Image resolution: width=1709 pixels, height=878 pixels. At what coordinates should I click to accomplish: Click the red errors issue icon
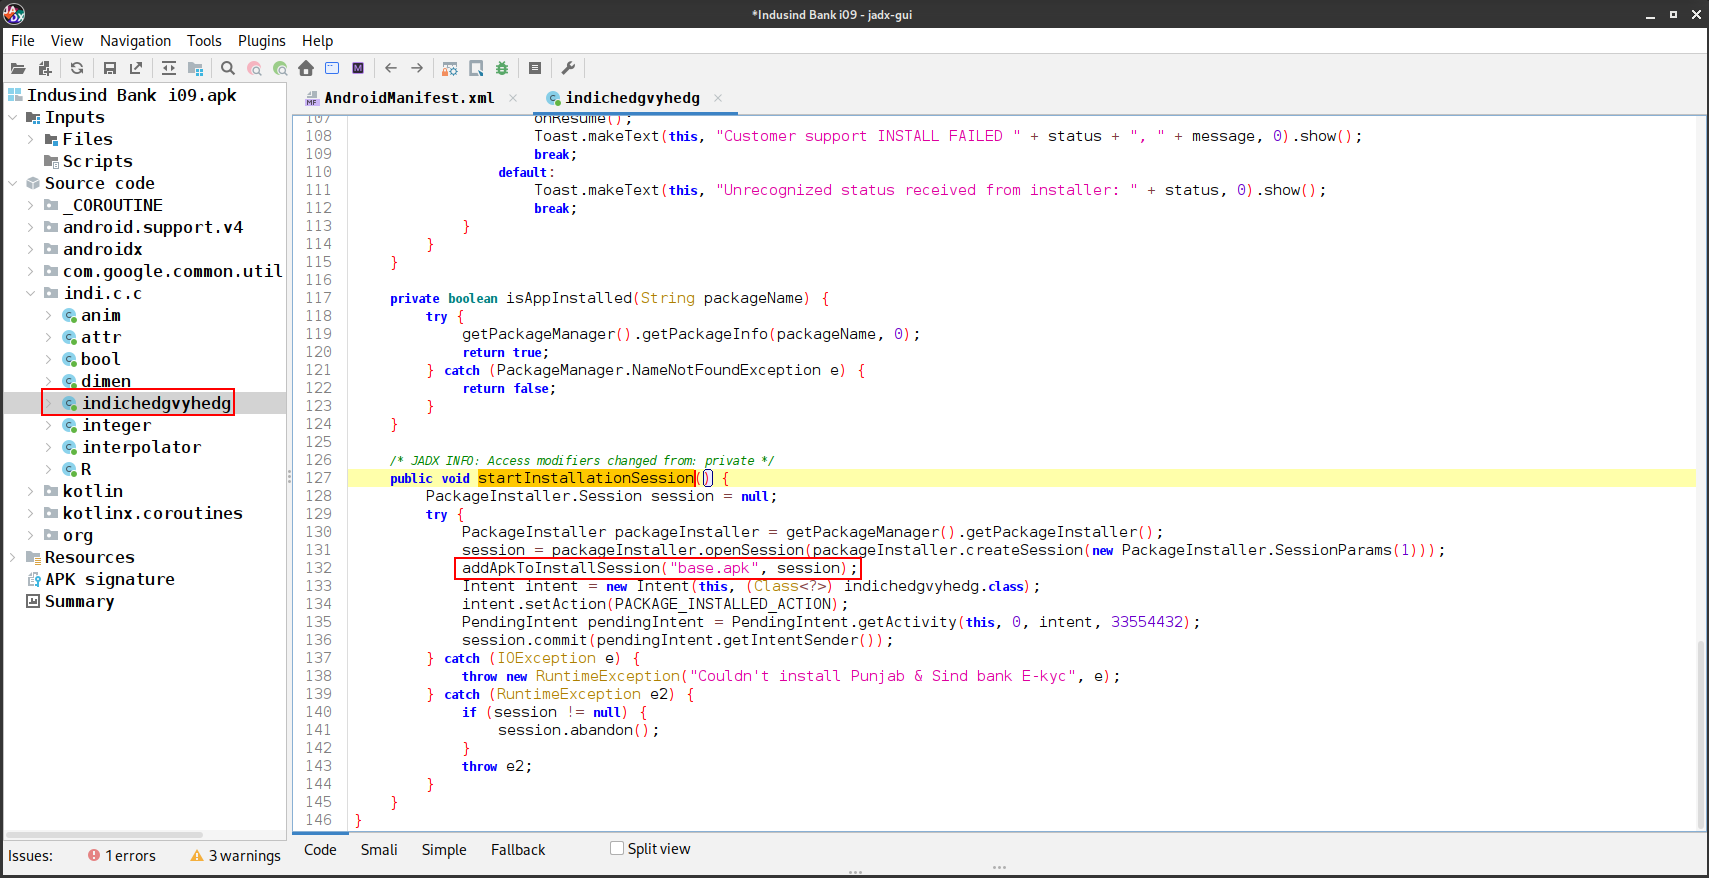[94, 855]
